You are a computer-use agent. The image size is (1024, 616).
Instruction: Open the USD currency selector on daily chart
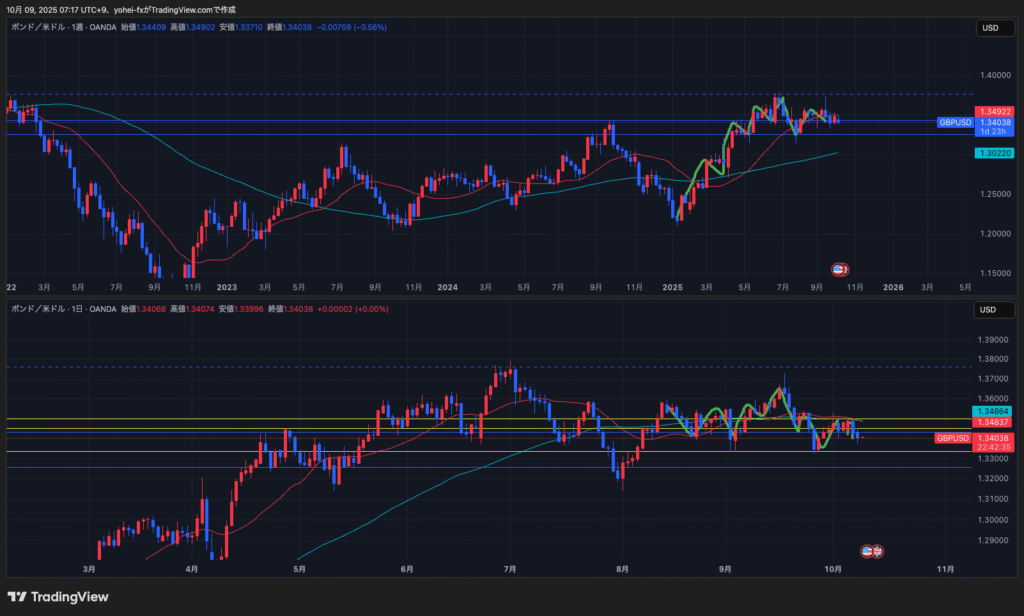click(989, 309)
